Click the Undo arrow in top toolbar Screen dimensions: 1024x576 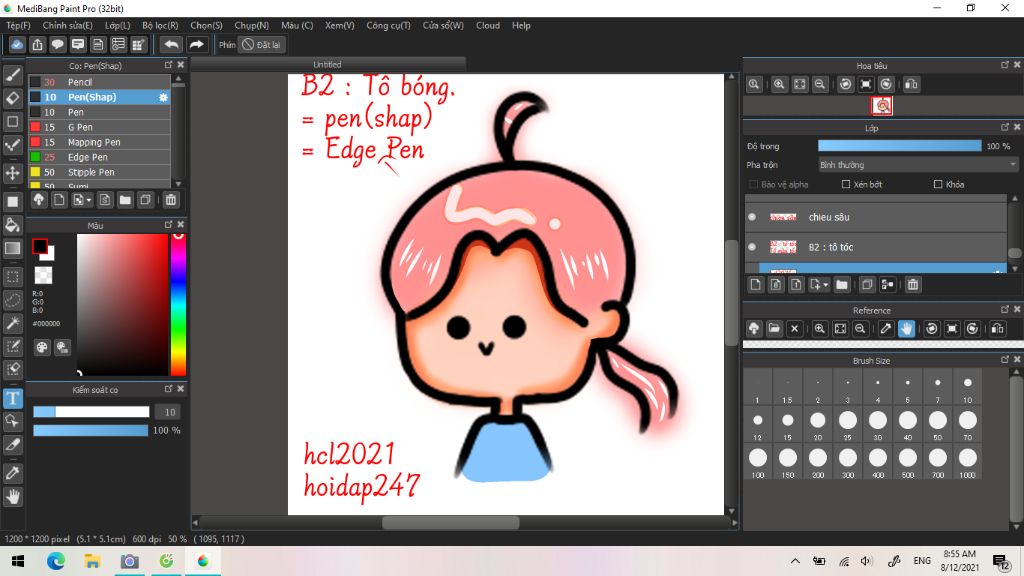point(171,44)
